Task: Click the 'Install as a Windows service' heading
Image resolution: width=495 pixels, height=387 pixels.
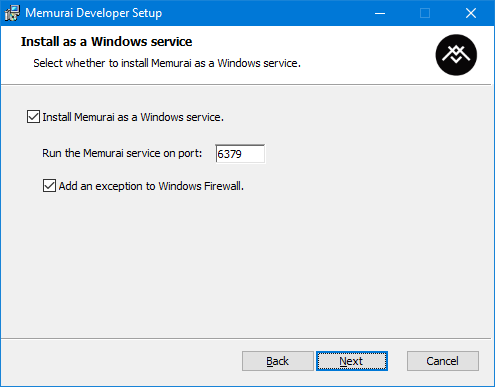Action: (x=106, y=42)
